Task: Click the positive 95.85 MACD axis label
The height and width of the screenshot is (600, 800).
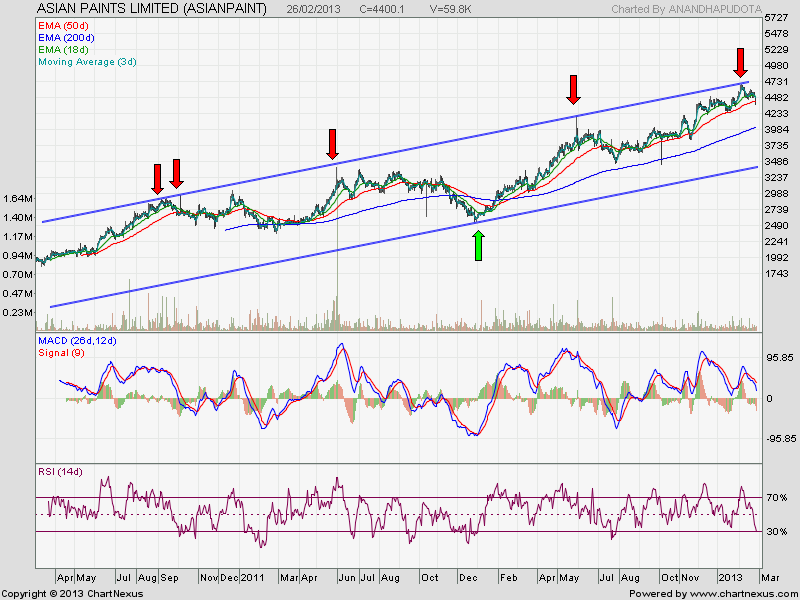Action: pyautogui.click(x=780, y=358)
